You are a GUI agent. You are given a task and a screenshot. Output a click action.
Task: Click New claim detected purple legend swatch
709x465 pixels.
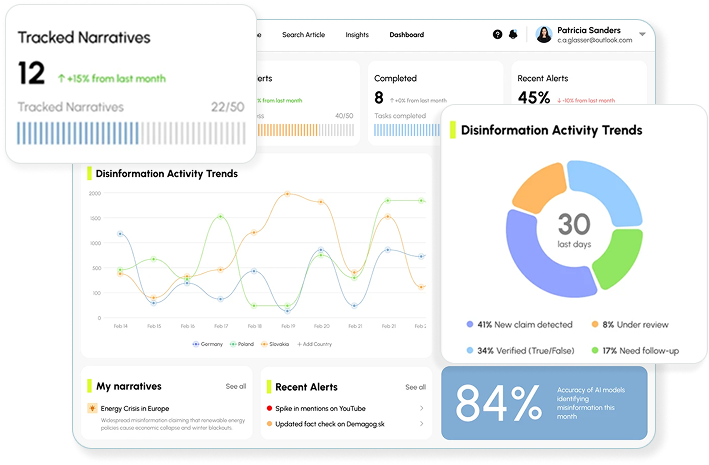[470, 325]
